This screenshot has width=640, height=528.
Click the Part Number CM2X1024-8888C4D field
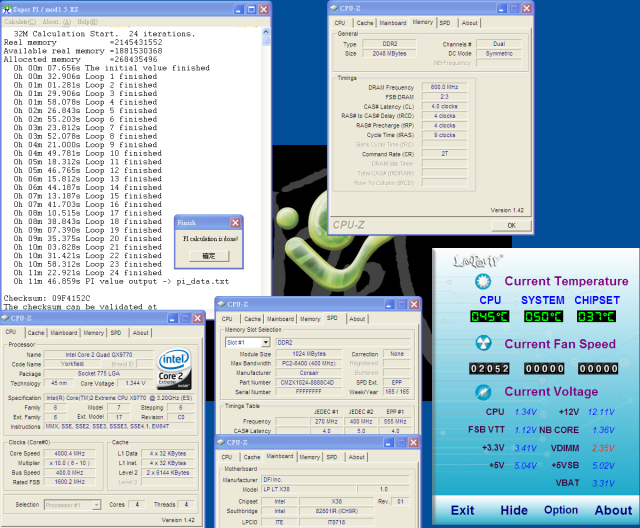[x=308, y=382]
